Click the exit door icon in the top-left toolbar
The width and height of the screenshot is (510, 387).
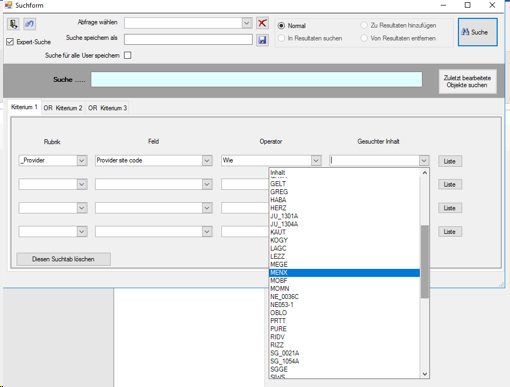[13, 24]
